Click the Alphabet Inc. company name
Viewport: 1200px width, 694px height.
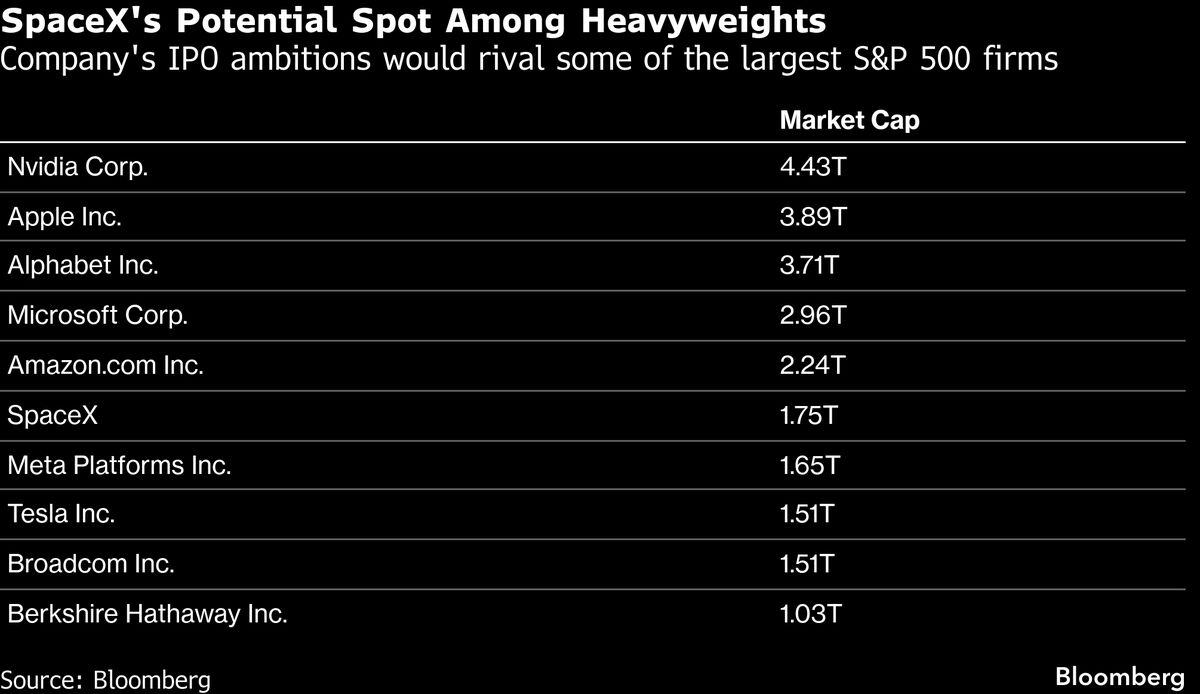(x=83, y=266)
